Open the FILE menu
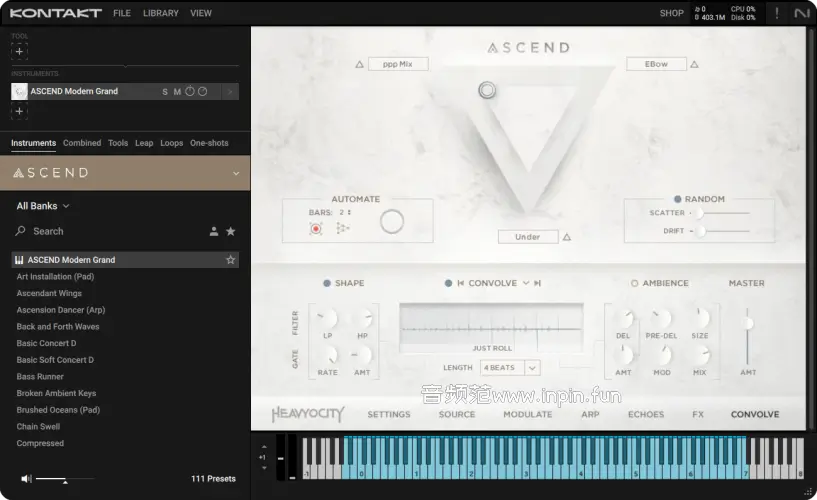Viewport: 817px width, 500px height. [122, 13]
